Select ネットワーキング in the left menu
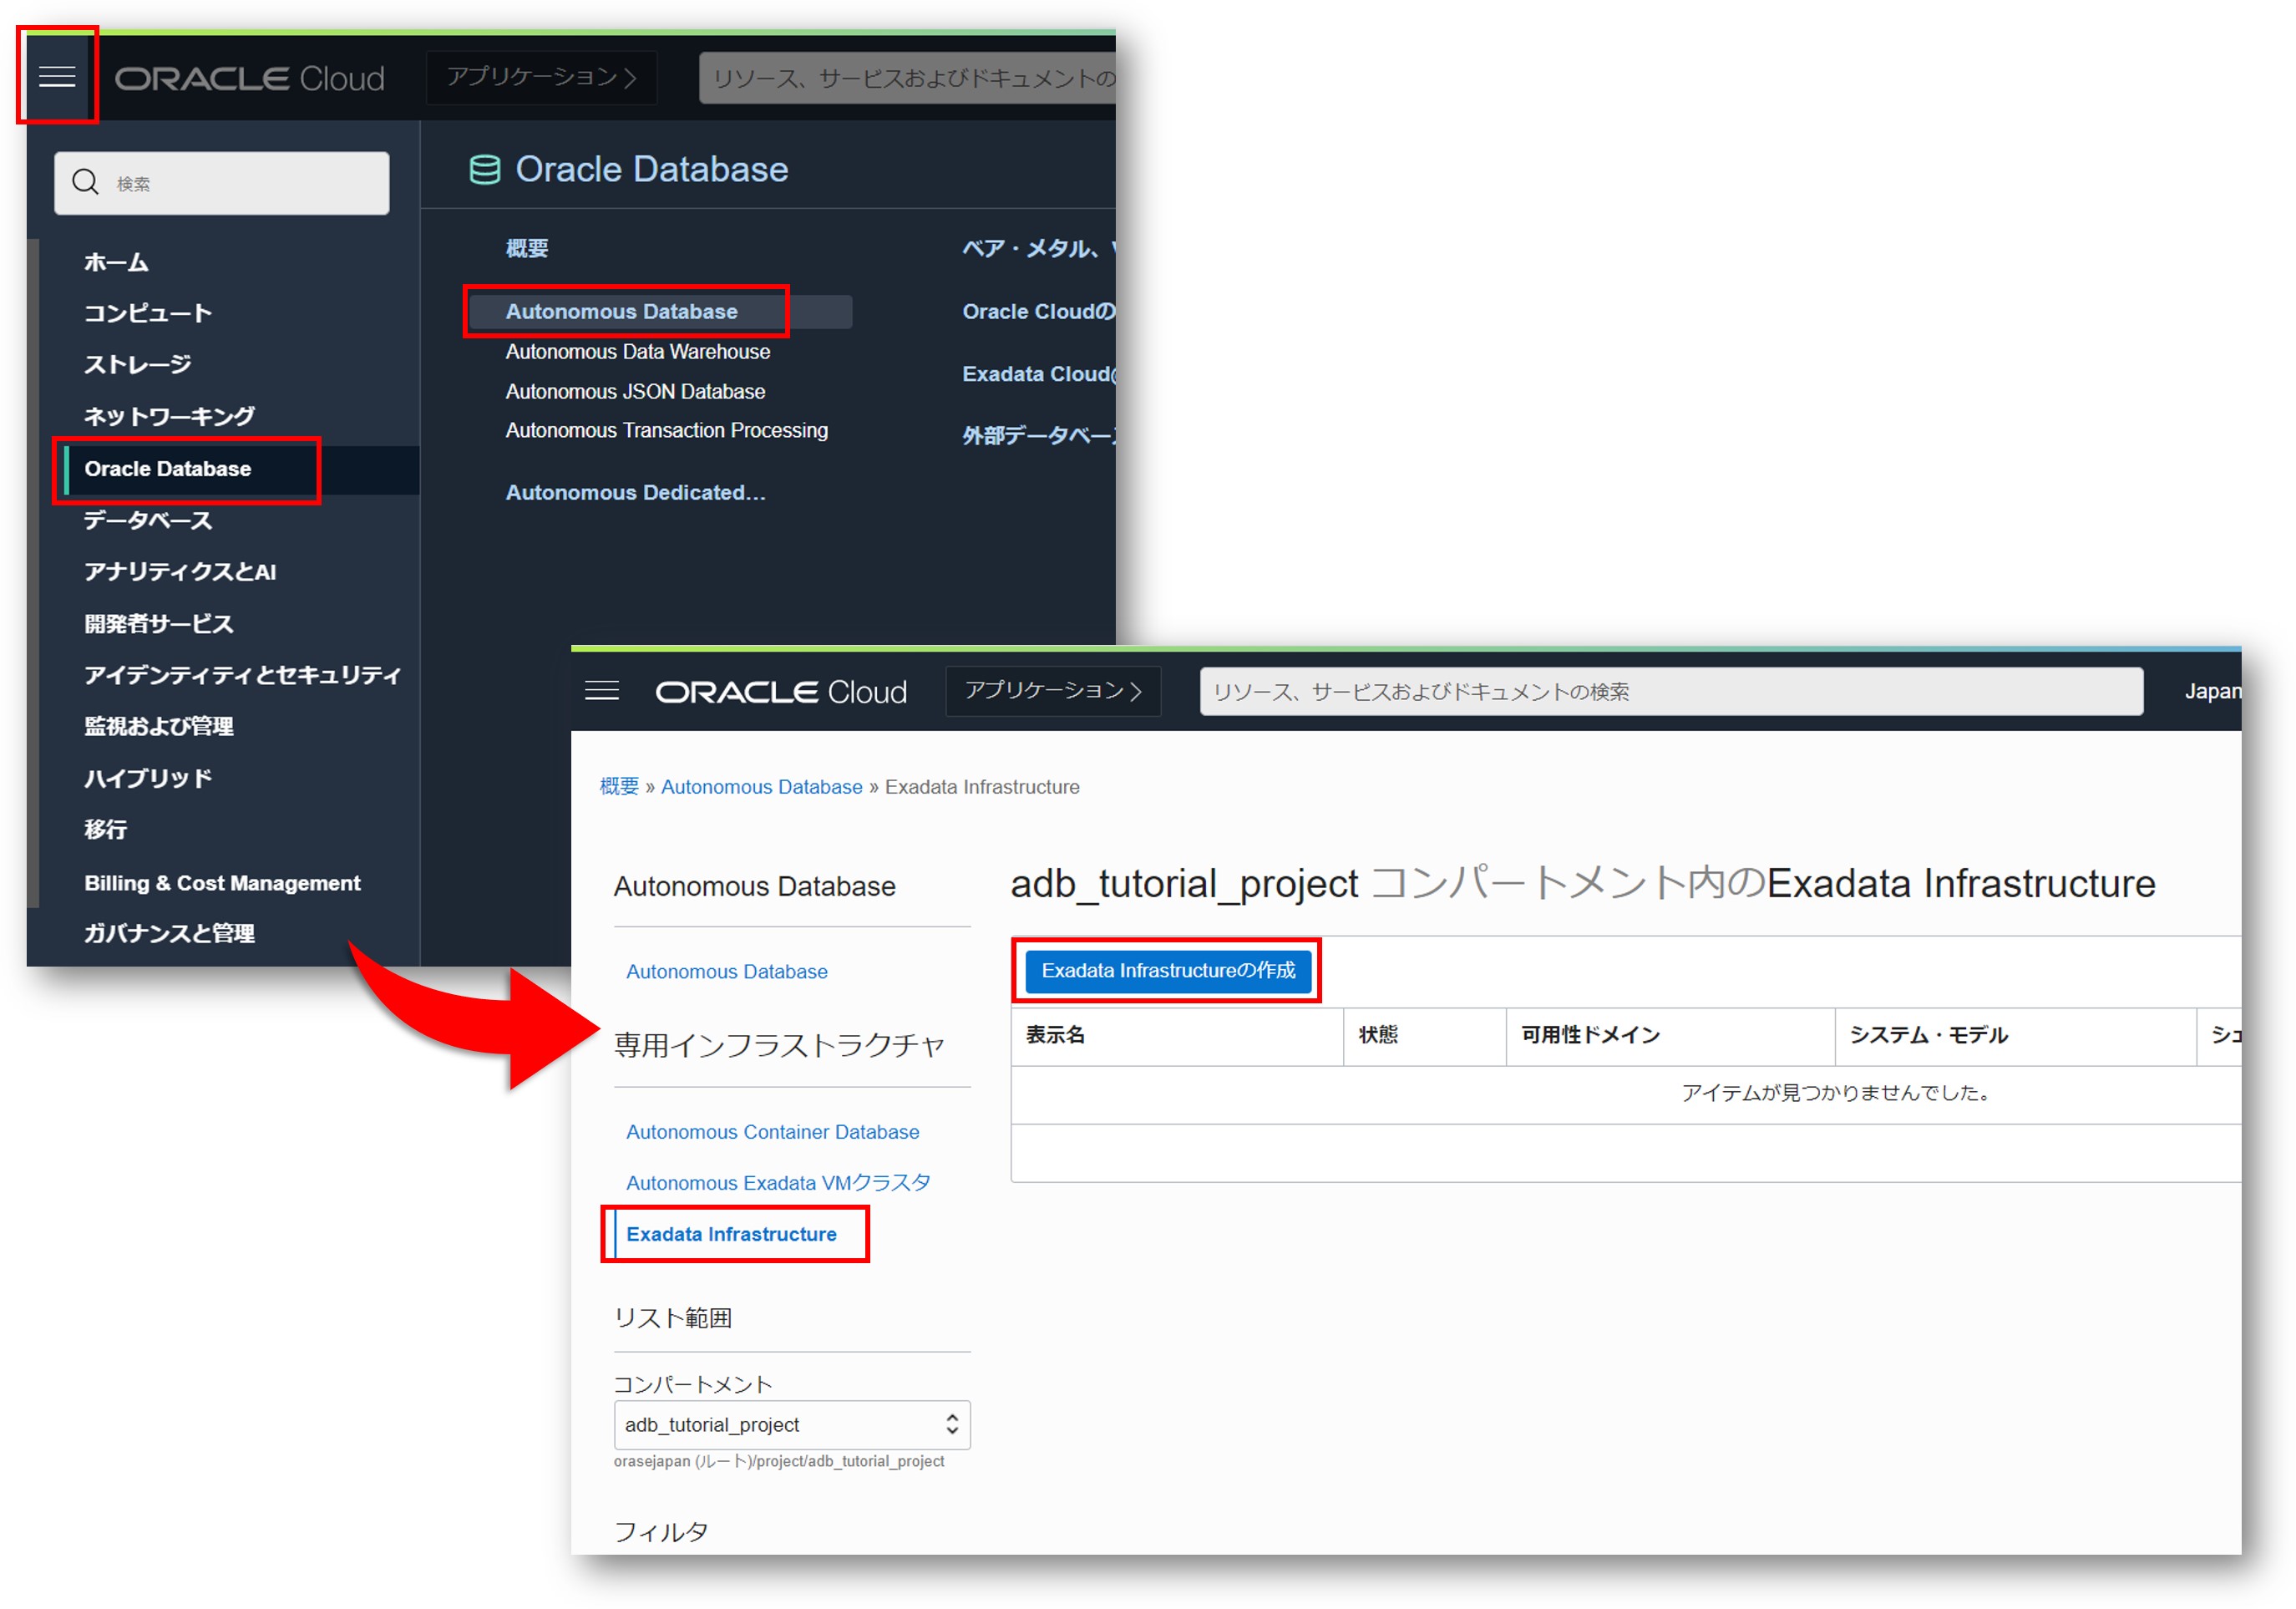Image resolution: width=2296 pixels, height=1609 pixels. point(169,415)
